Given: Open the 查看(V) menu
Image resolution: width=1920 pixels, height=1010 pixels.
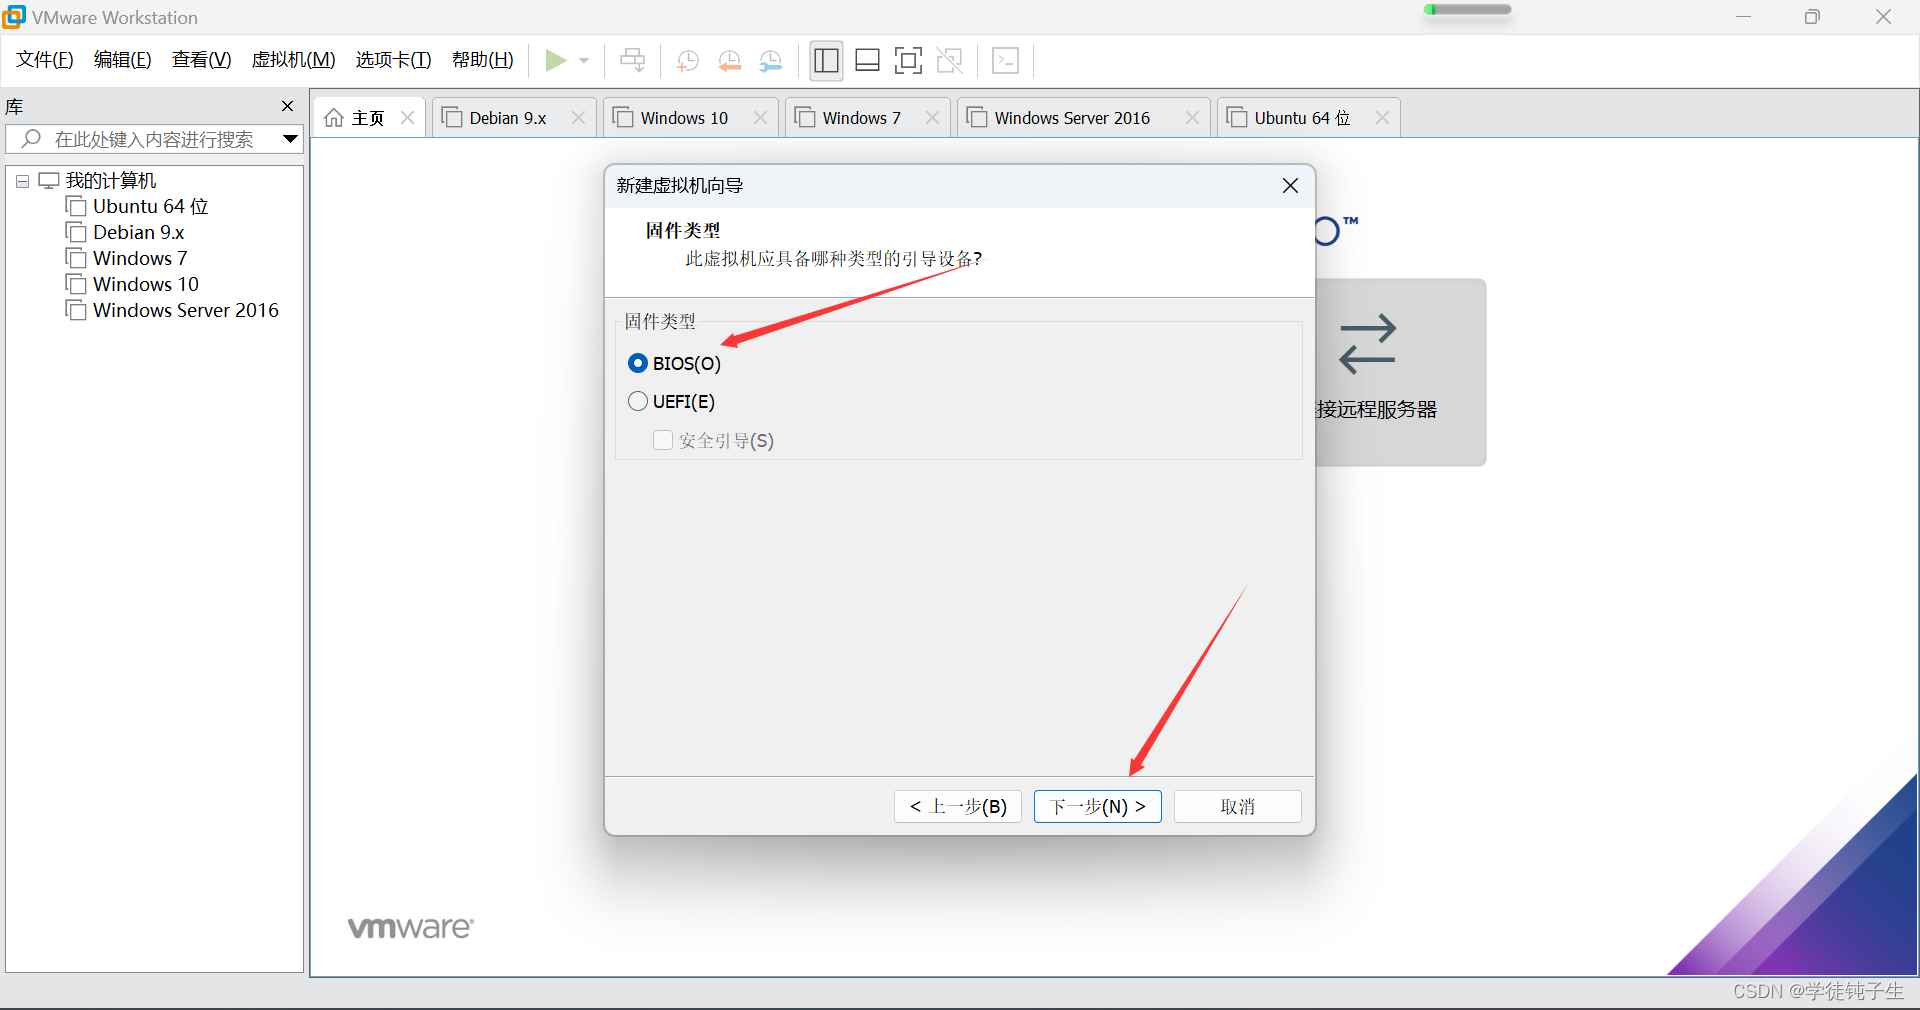Looking at the screenshot, I should pyautogui.click(x=201, y=60).
